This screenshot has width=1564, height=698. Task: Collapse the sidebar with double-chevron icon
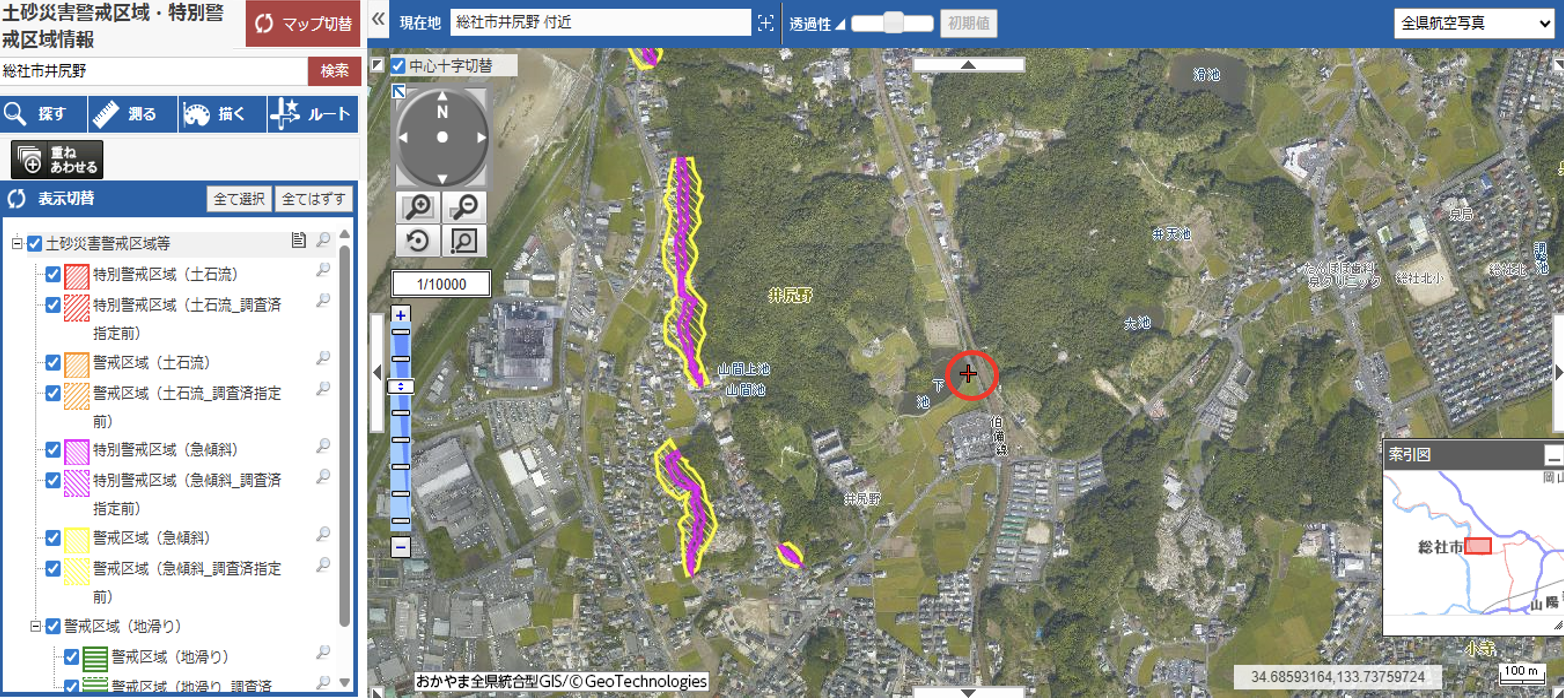click(x=379, y=20)
